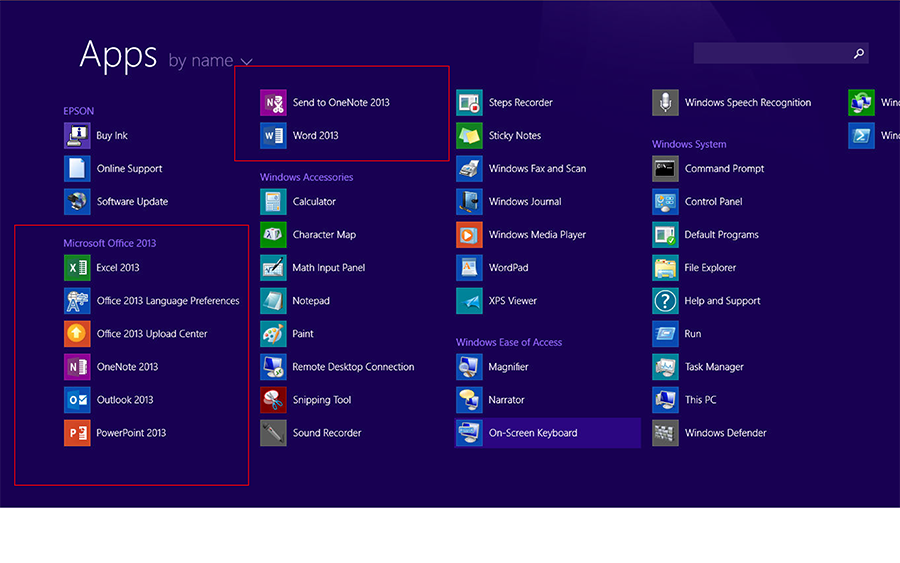900x563 pixels.
Task: Open the Help and Support question-mark icon
Action: [665, 301]
